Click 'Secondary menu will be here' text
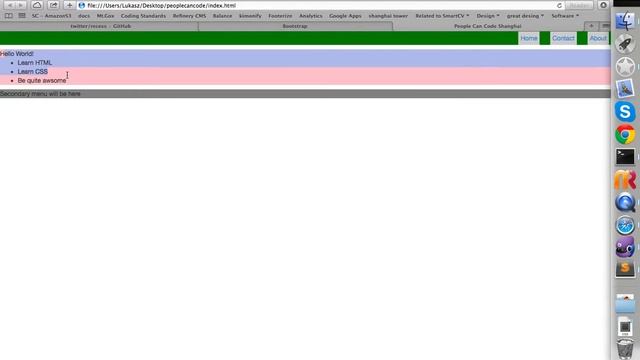Image resolution: width=640 pixels, height=360 pixels. click(40, 94)
